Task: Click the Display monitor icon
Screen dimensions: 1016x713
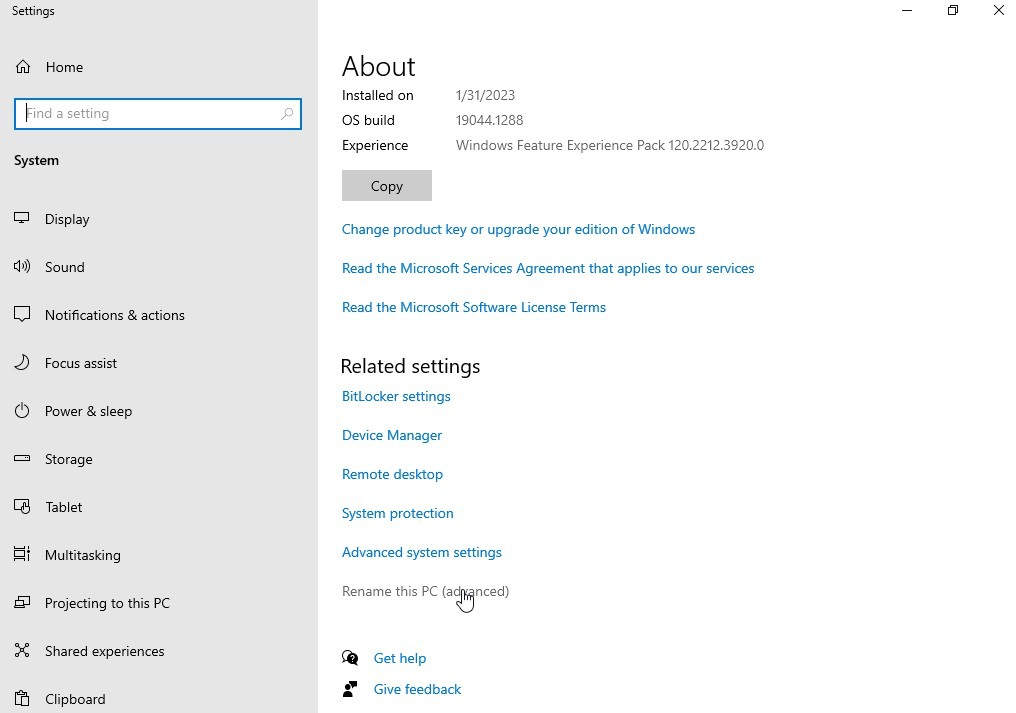Action: coord(21,218)
